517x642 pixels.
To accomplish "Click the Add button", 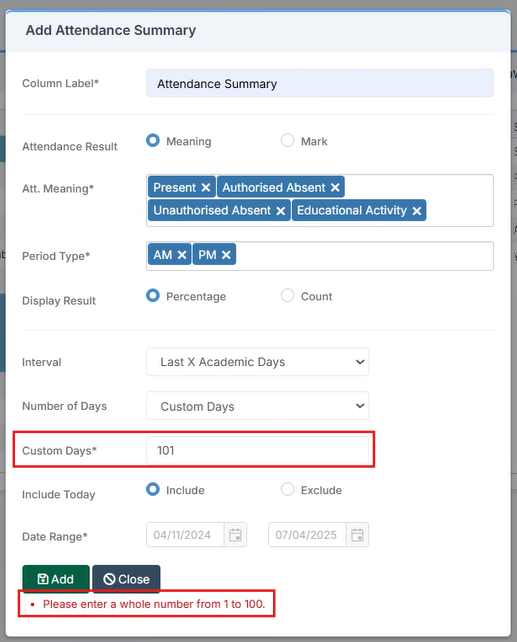I will pos(56,579).
